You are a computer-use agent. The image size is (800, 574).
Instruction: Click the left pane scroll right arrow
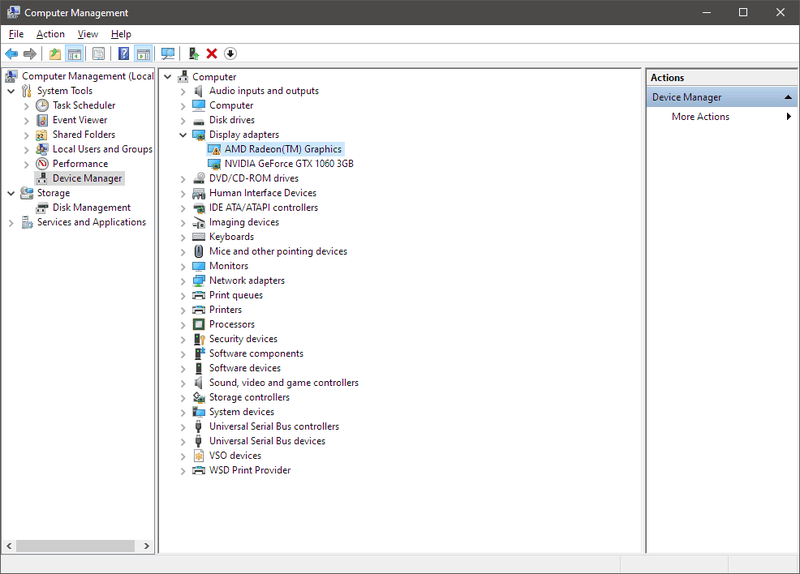tap(146, 546)
